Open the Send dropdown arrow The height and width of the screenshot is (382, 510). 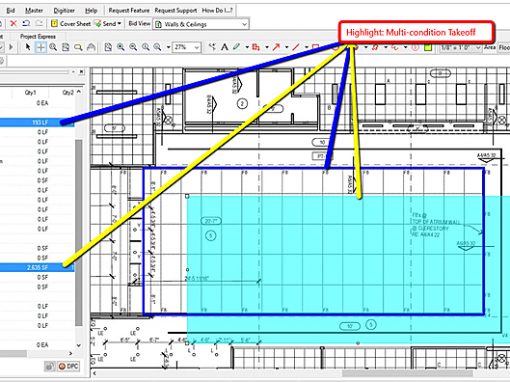[119, 24]
